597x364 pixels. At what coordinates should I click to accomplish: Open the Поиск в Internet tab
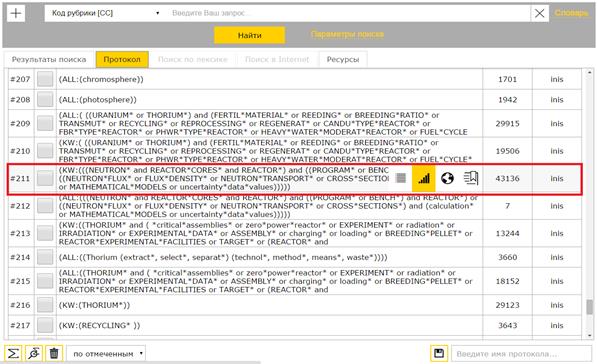(277, 59)
